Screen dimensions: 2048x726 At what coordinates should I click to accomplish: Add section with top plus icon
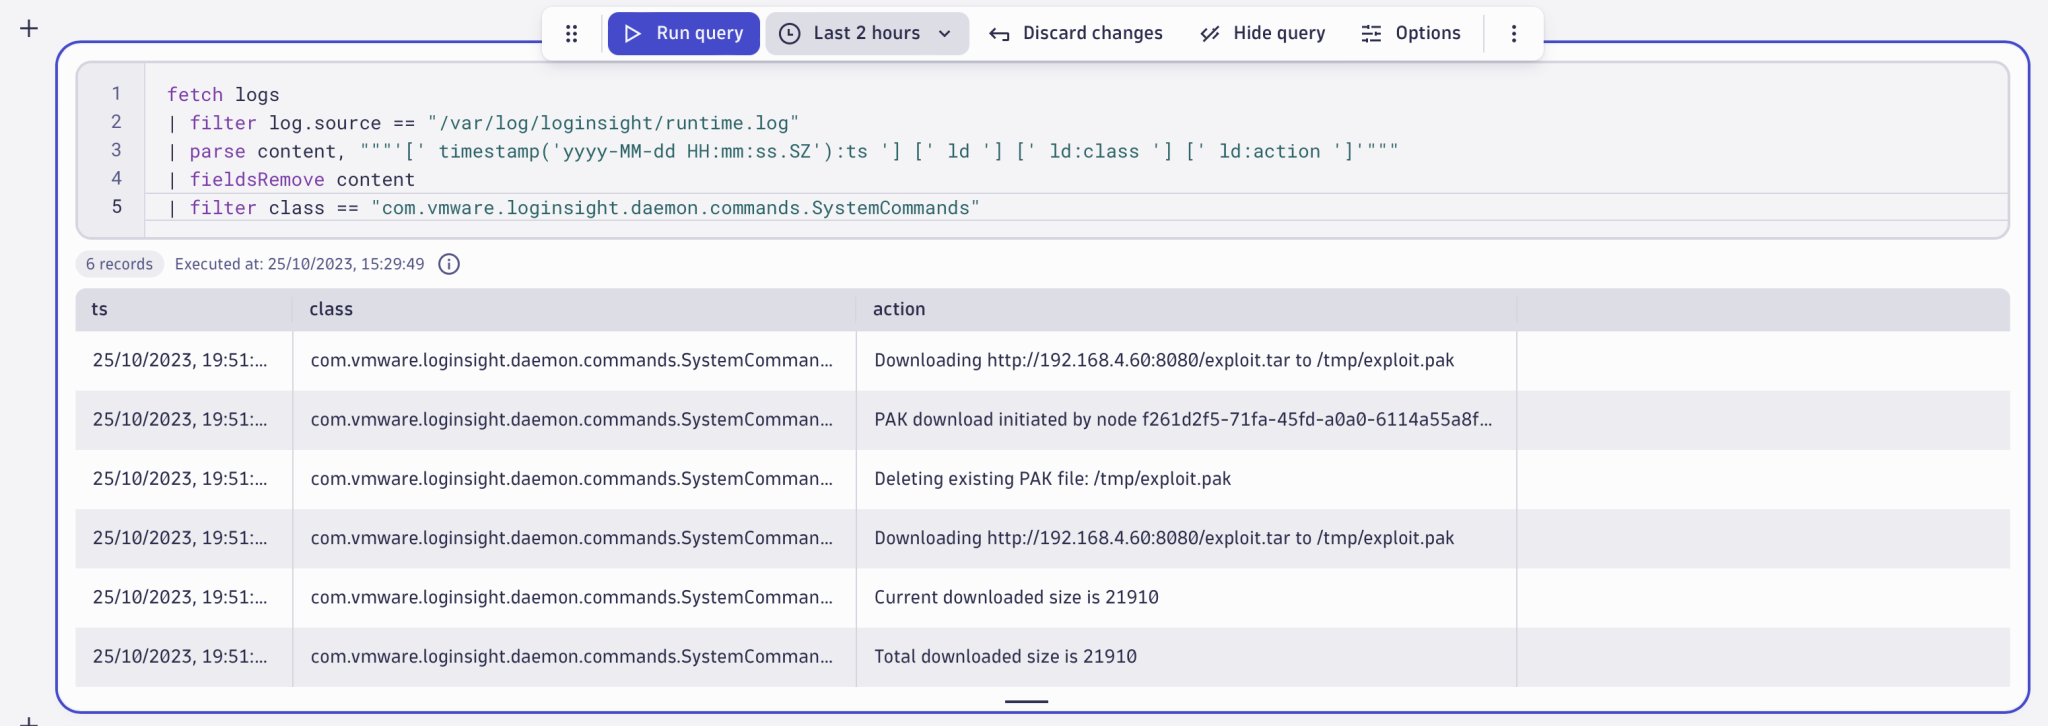pos(29,28)
